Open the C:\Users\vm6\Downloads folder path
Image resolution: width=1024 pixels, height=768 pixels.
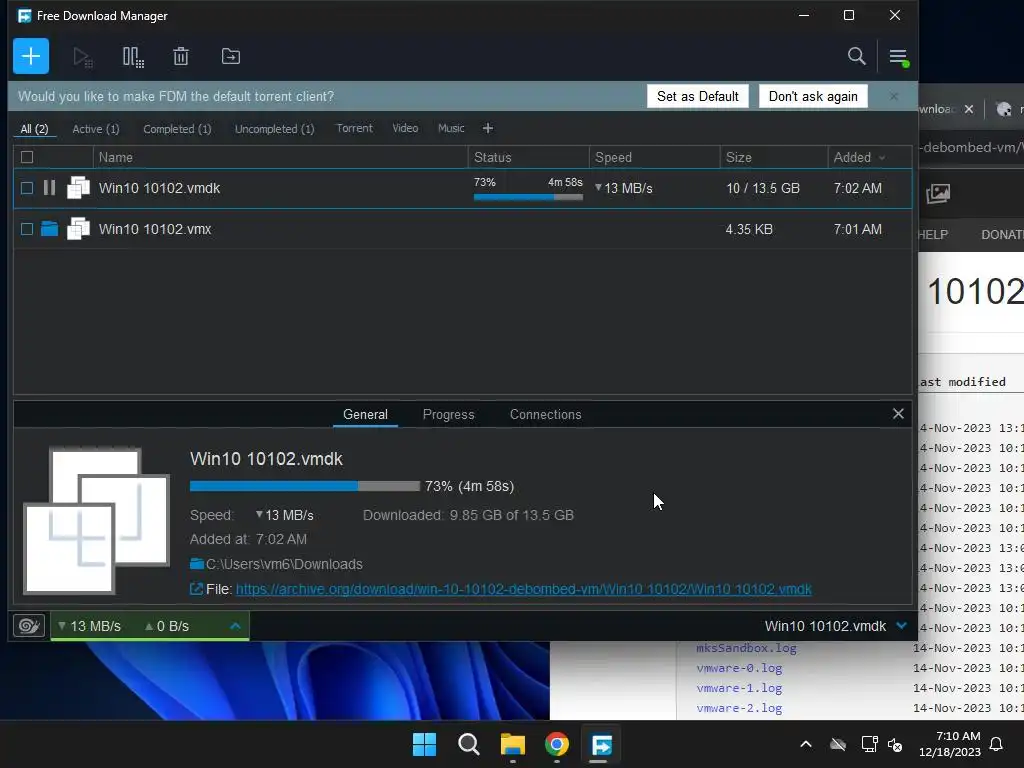284,564
